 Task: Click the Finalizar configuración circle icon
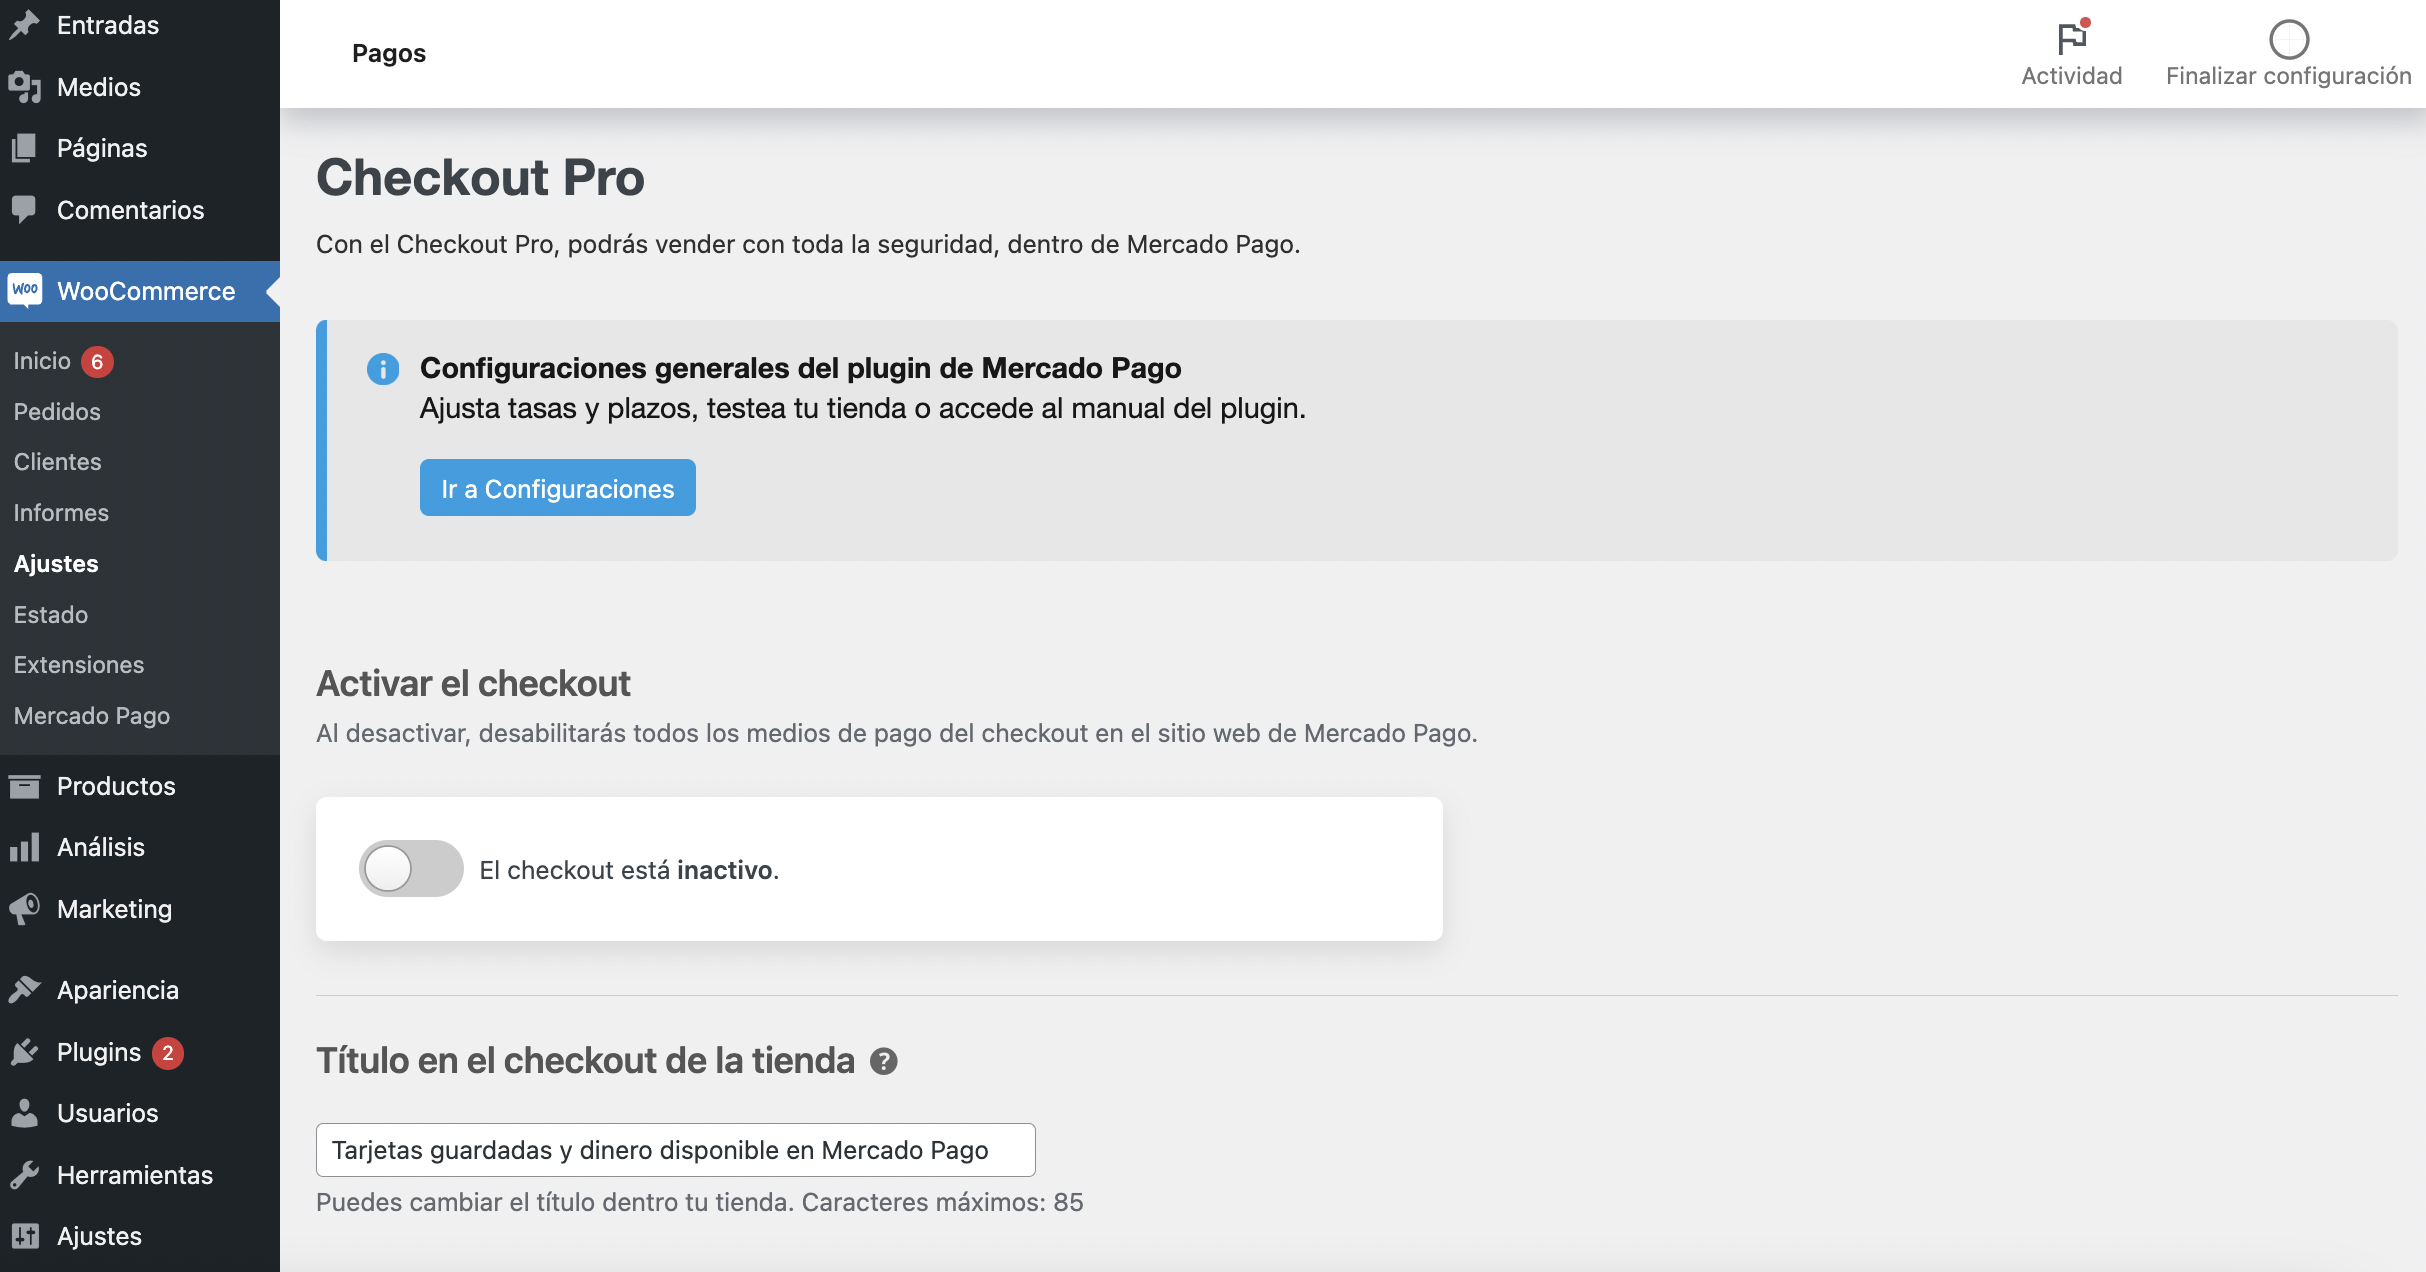2289,40
